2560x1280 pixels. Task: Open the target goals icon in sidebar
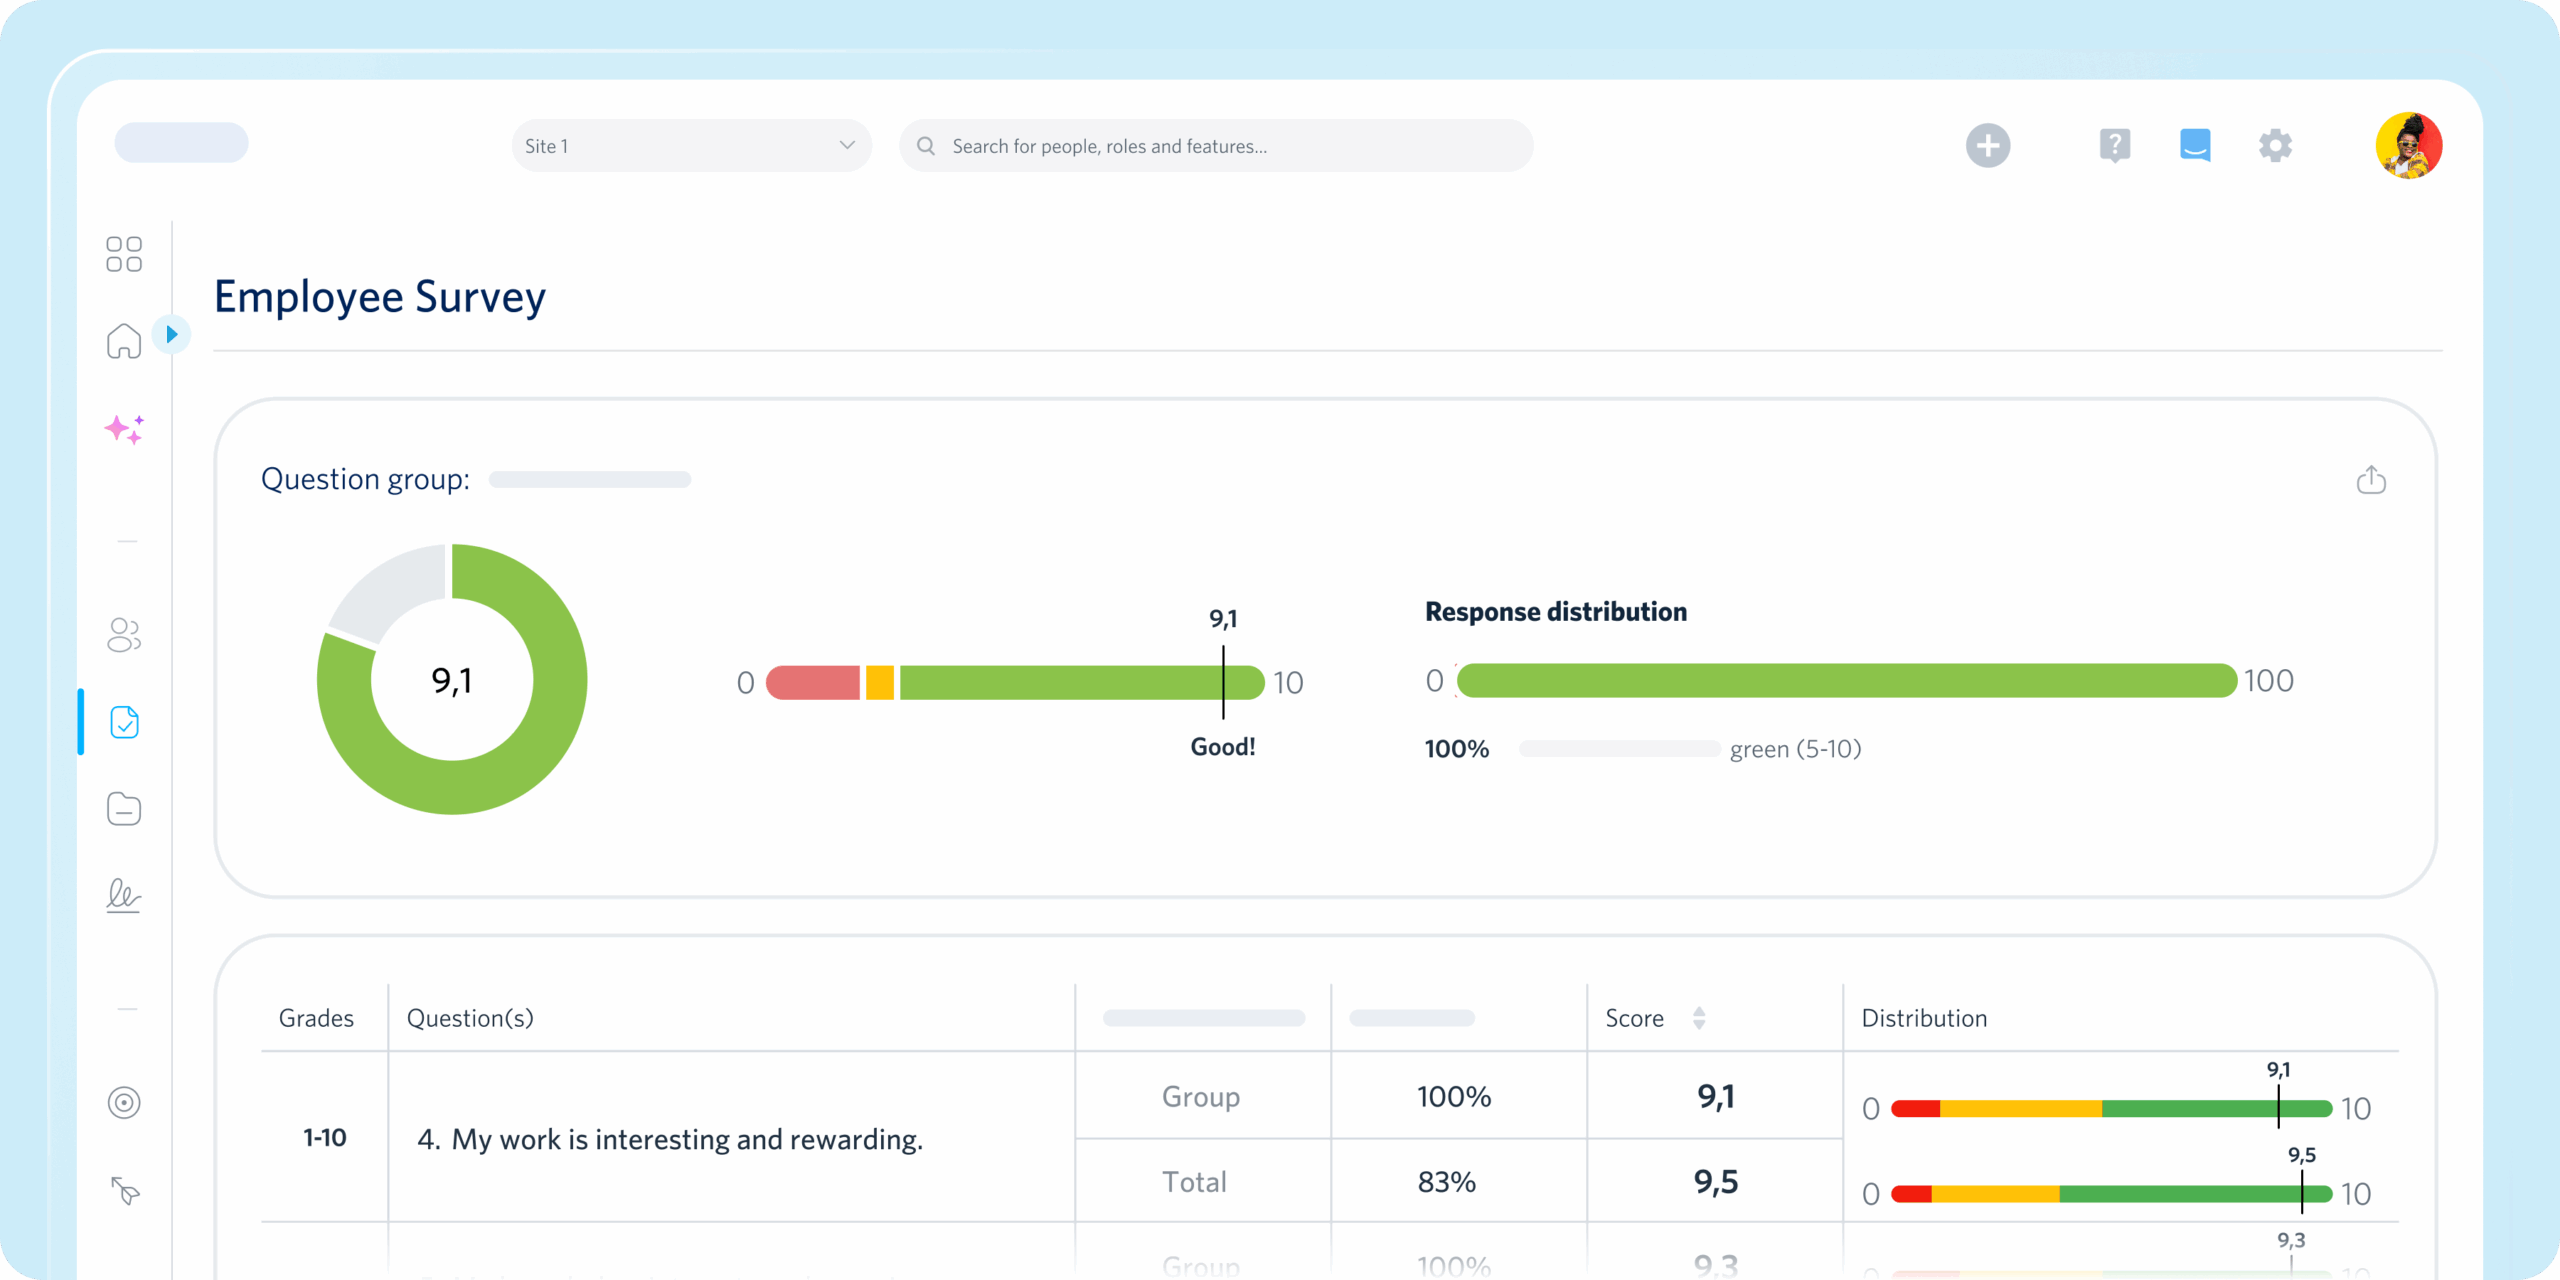click(x=124, y=1103)
